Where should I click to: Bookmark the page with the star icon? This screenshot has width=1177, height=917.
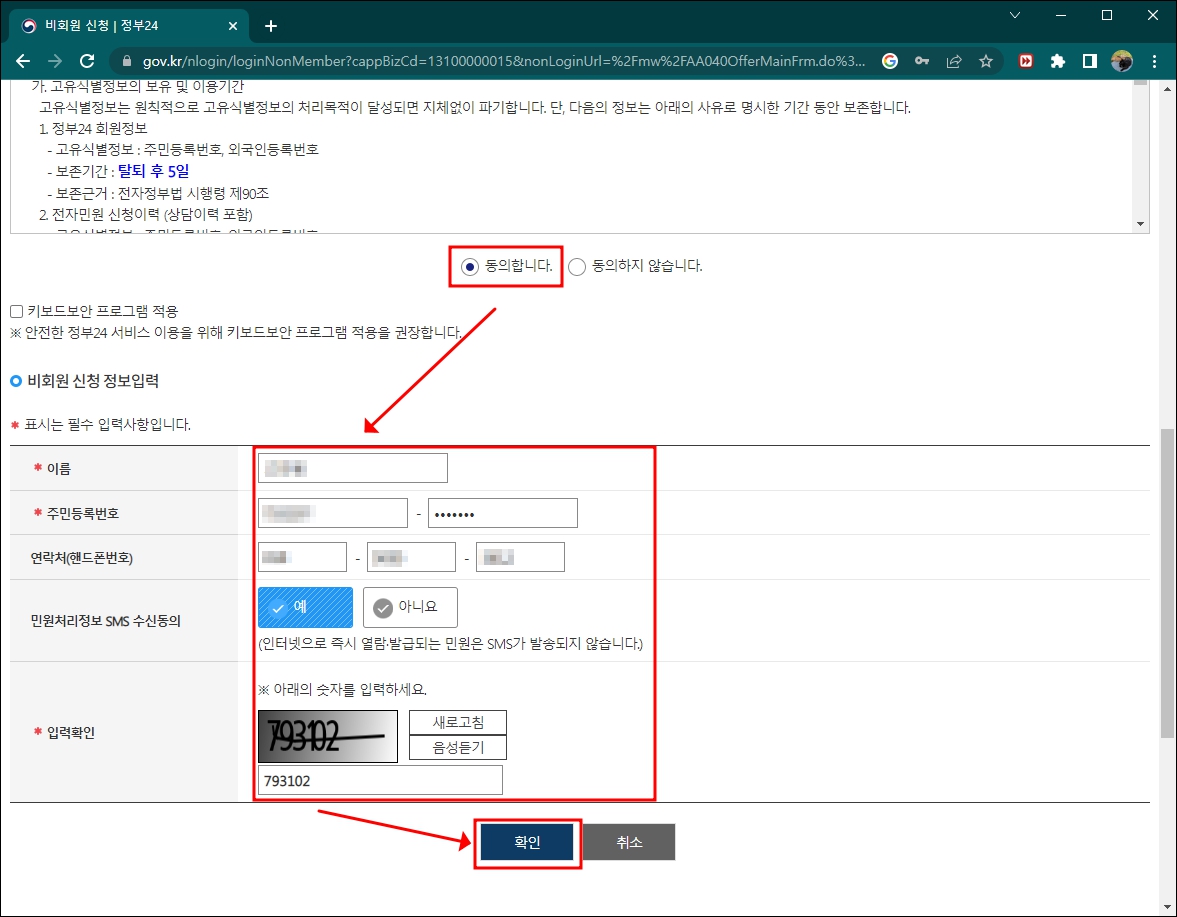[x=986, y=61]
